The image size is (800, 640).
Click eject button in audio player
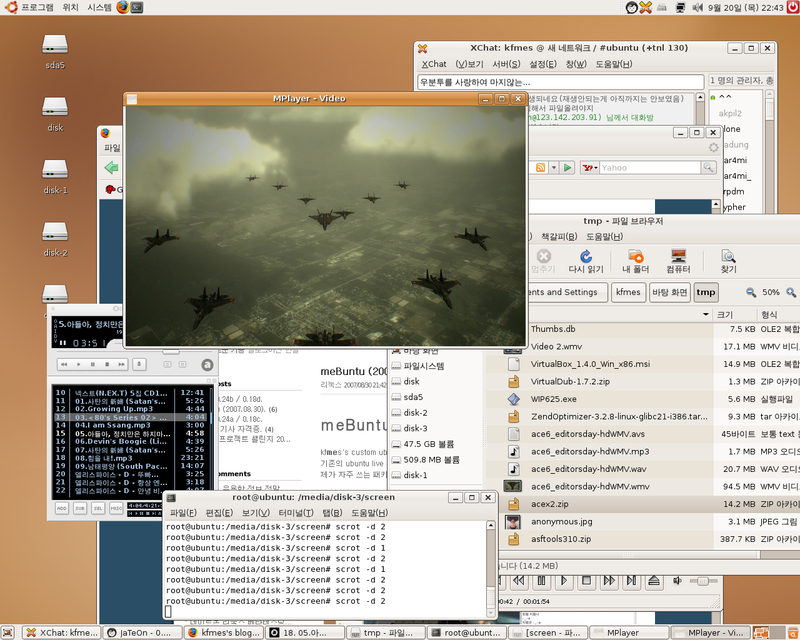tap(139, 364)
